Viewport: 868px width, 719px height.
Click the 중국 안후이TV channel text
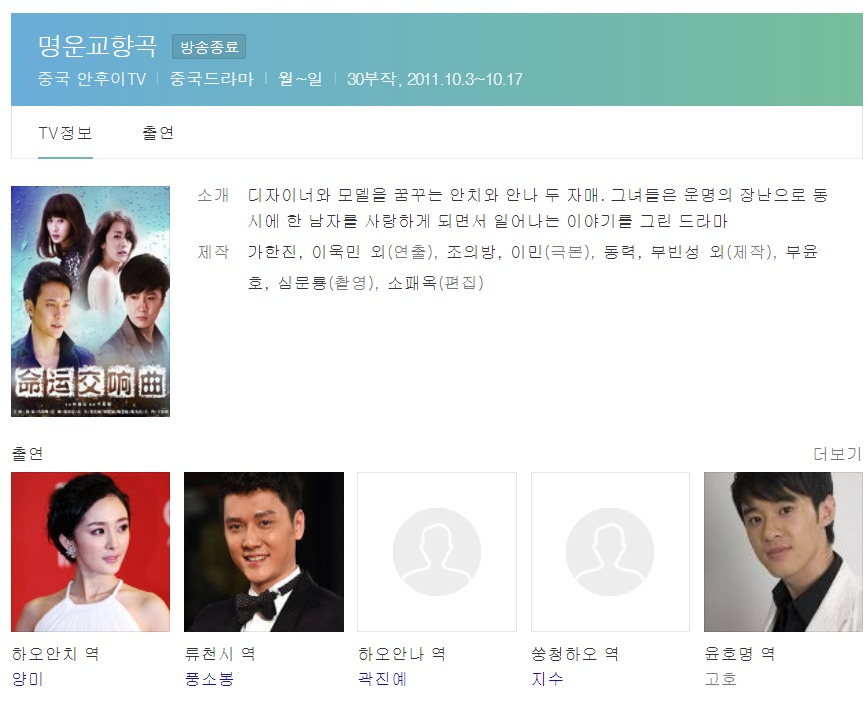[92, 79]
